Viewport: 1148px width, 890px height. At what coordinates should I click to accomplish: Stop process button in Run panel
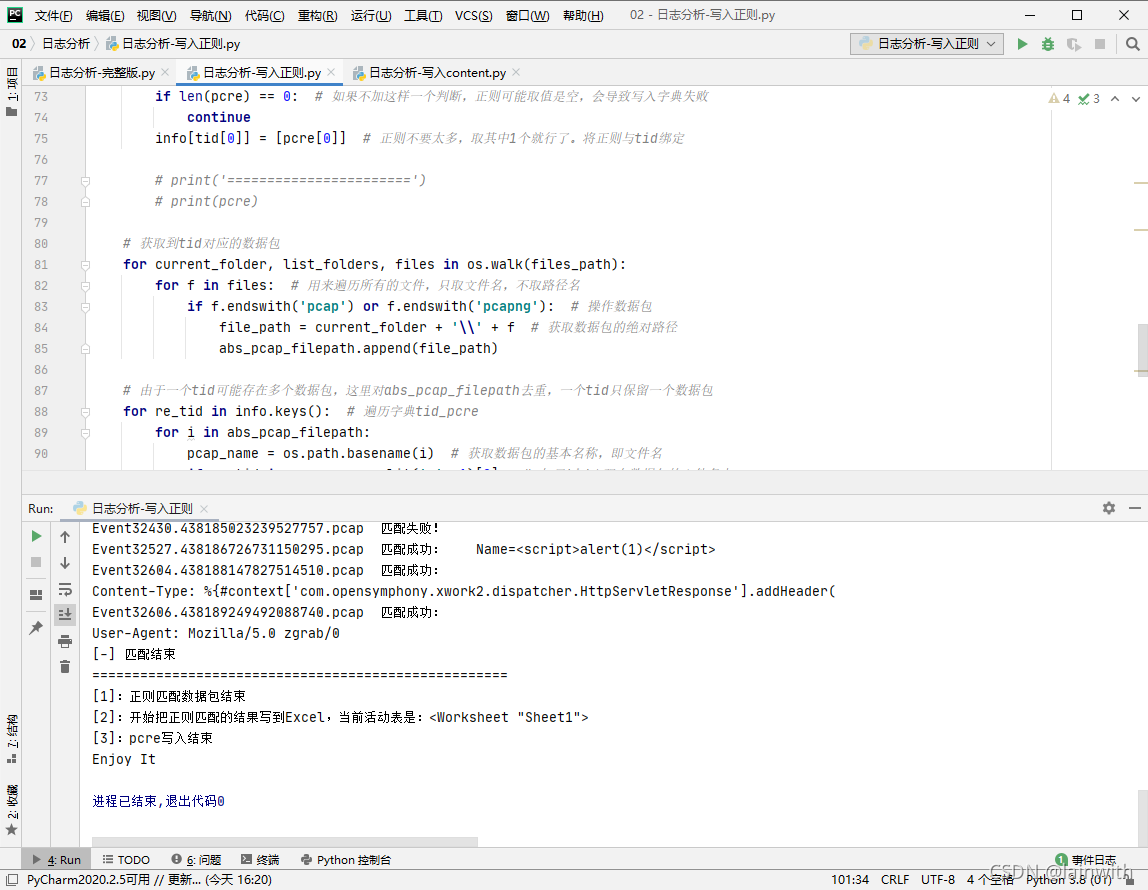coord(36,562)
